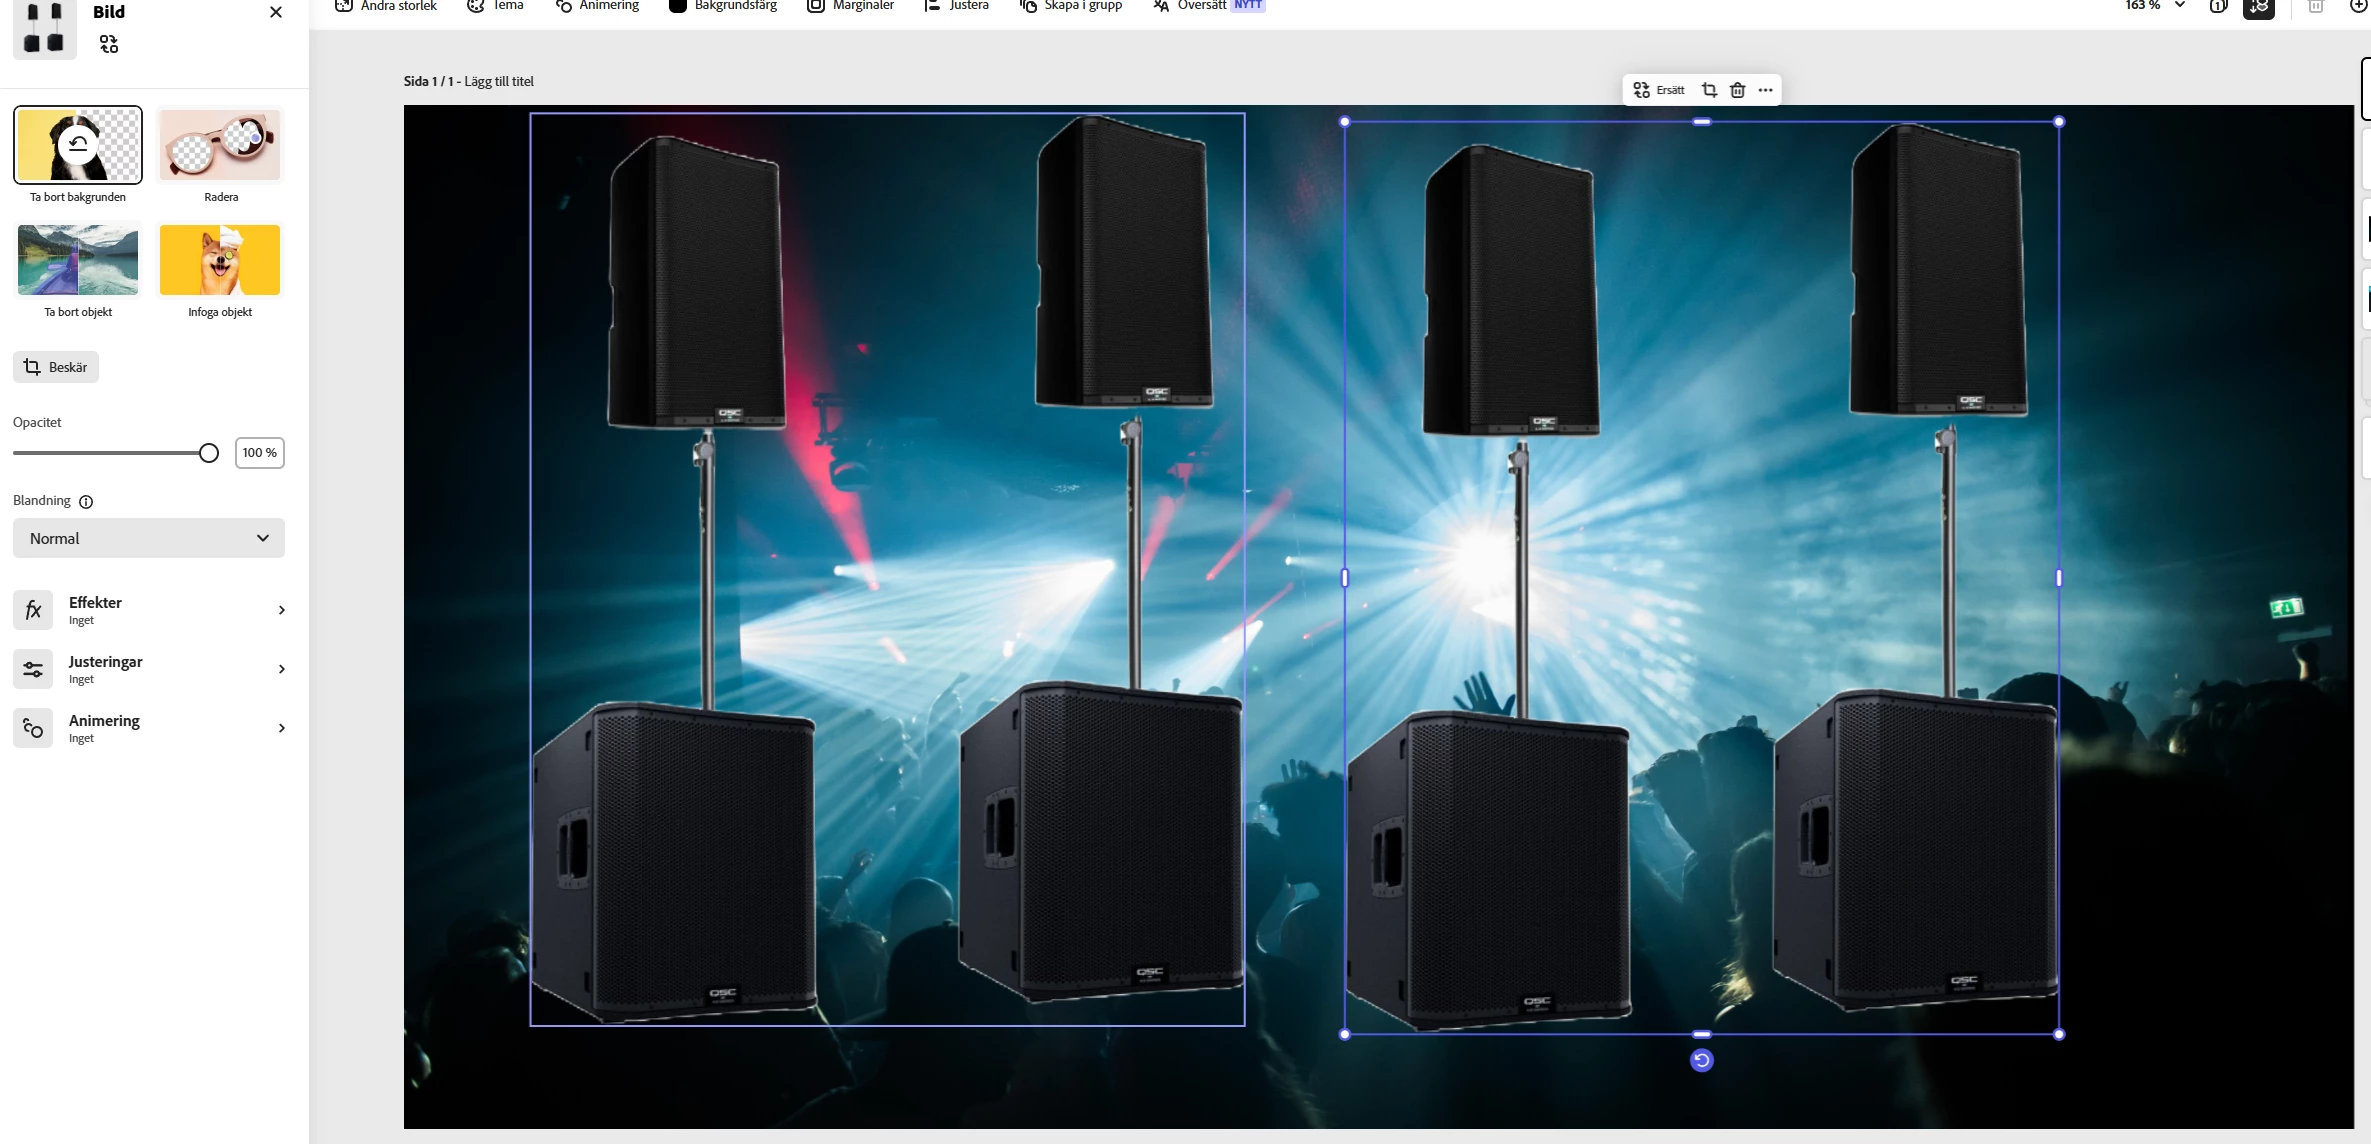Viewport: 2371px width, 1144px height.
Task: Open the Normal blend mode dropdown
Action: click(149, 538)
